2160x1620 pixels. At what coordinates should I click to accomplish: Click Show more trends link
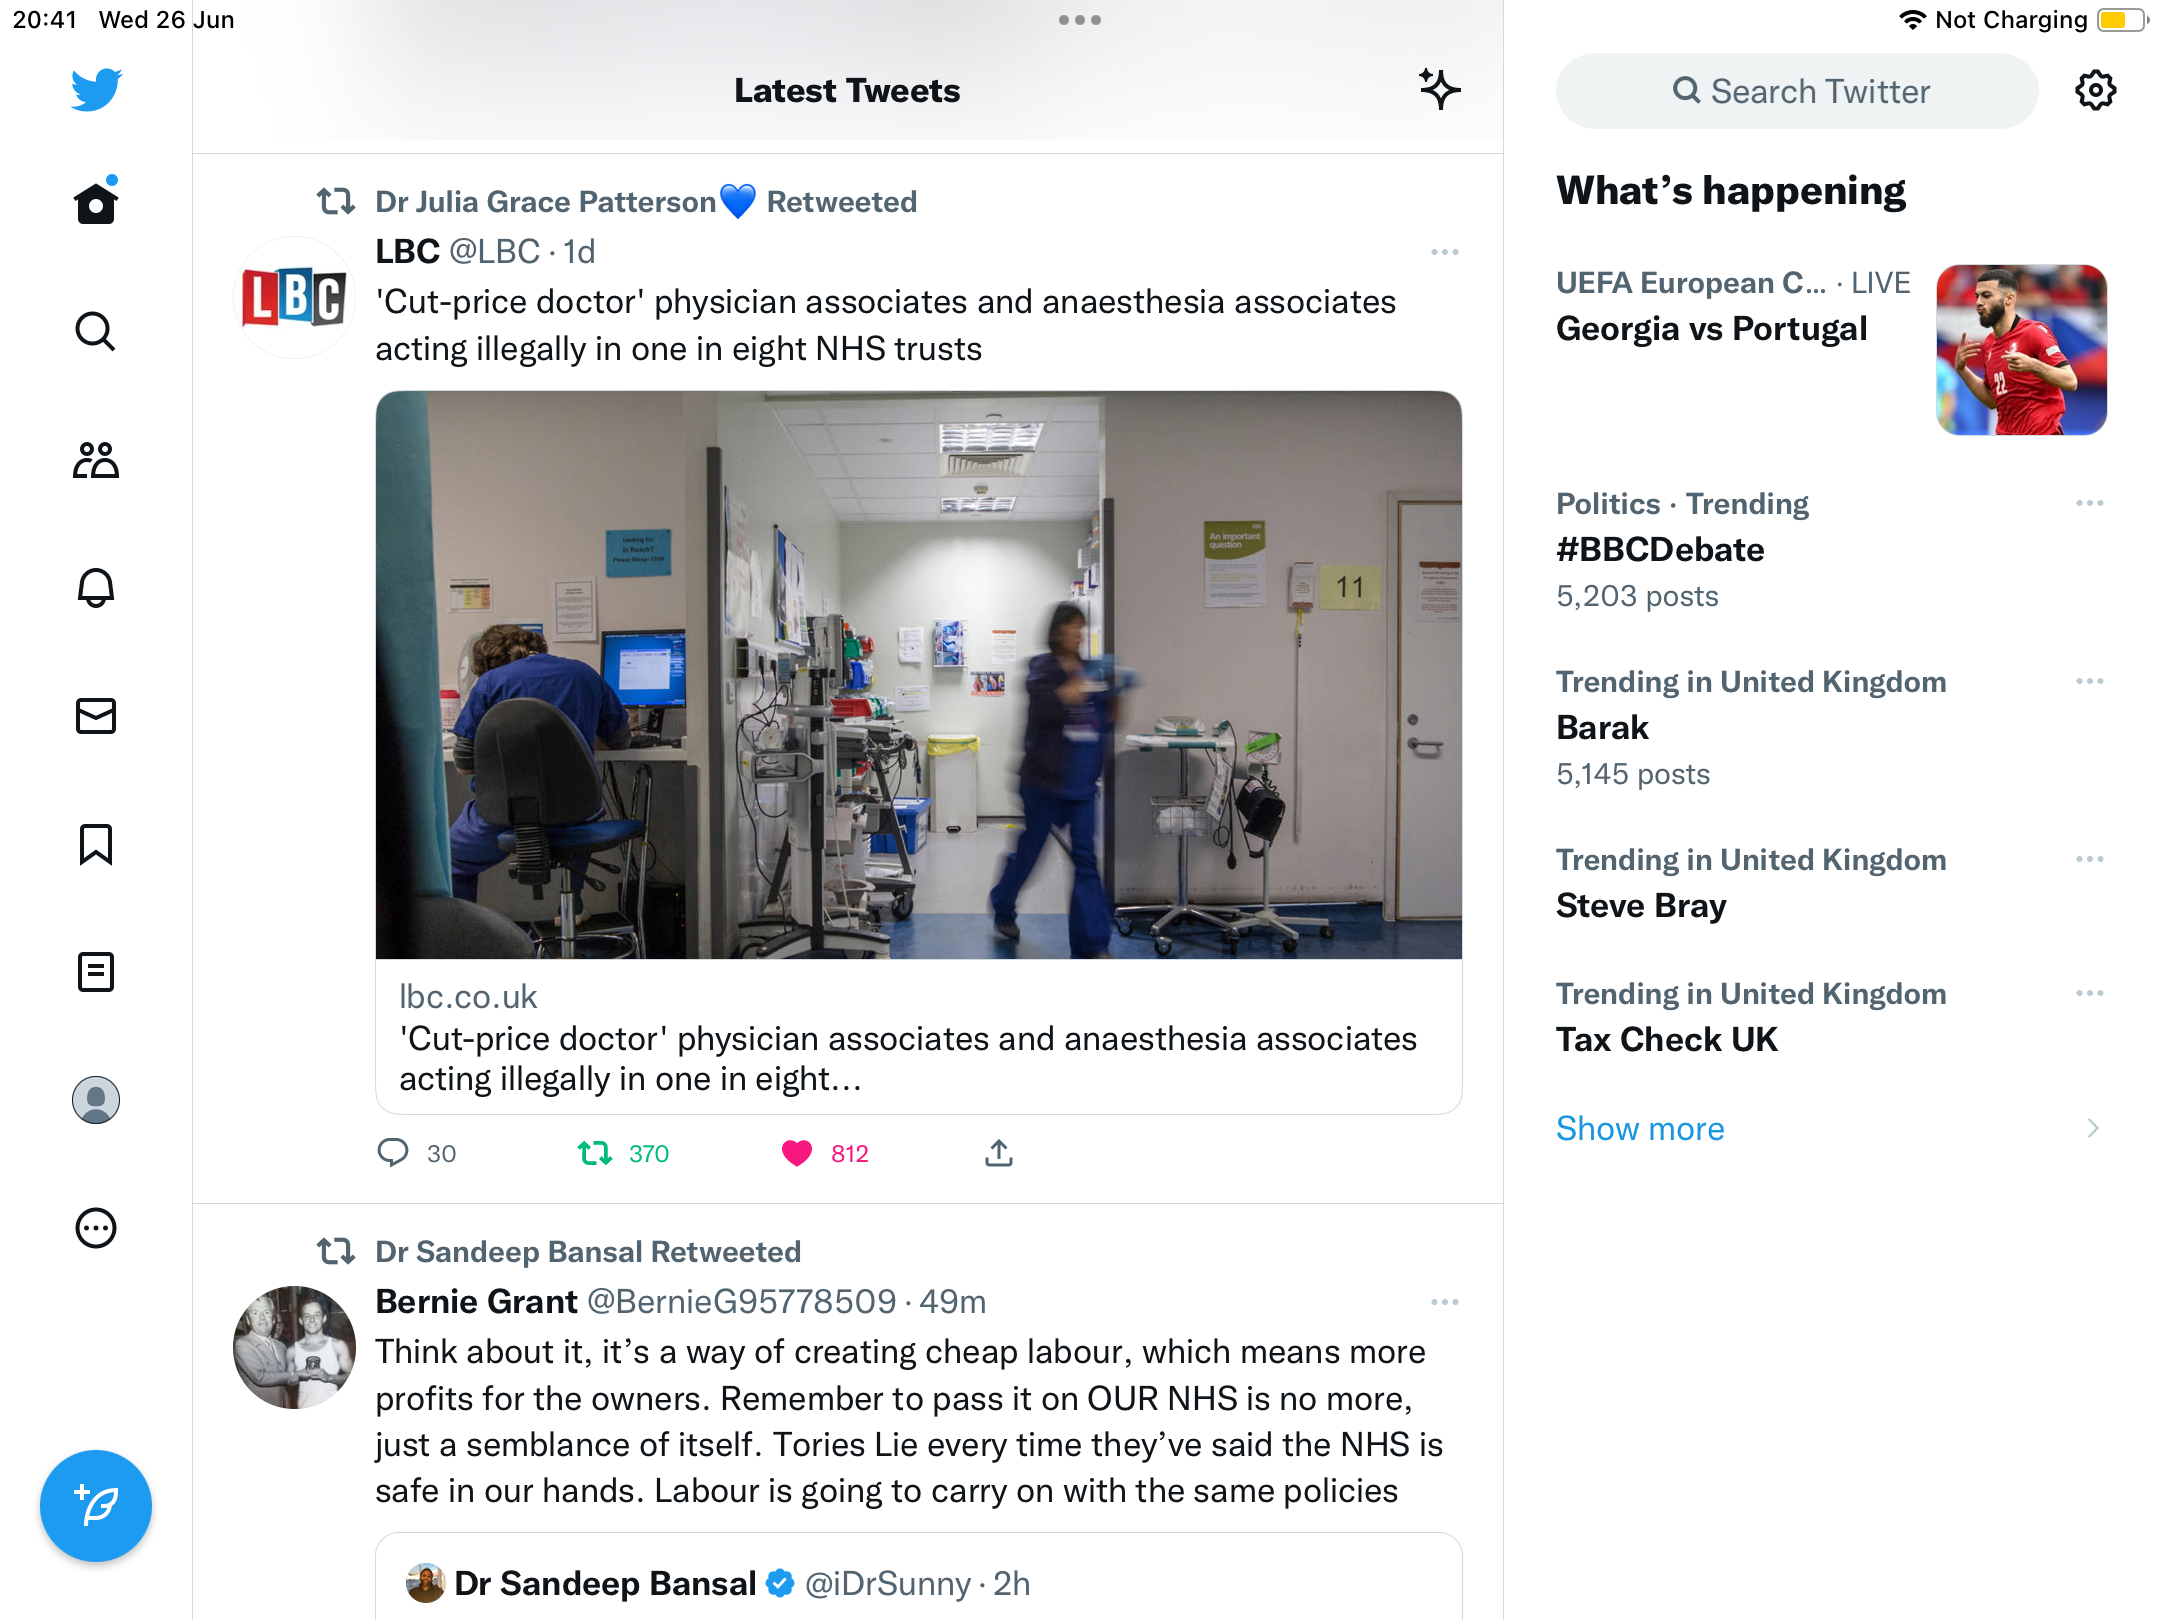(x=1640, y=1128)
